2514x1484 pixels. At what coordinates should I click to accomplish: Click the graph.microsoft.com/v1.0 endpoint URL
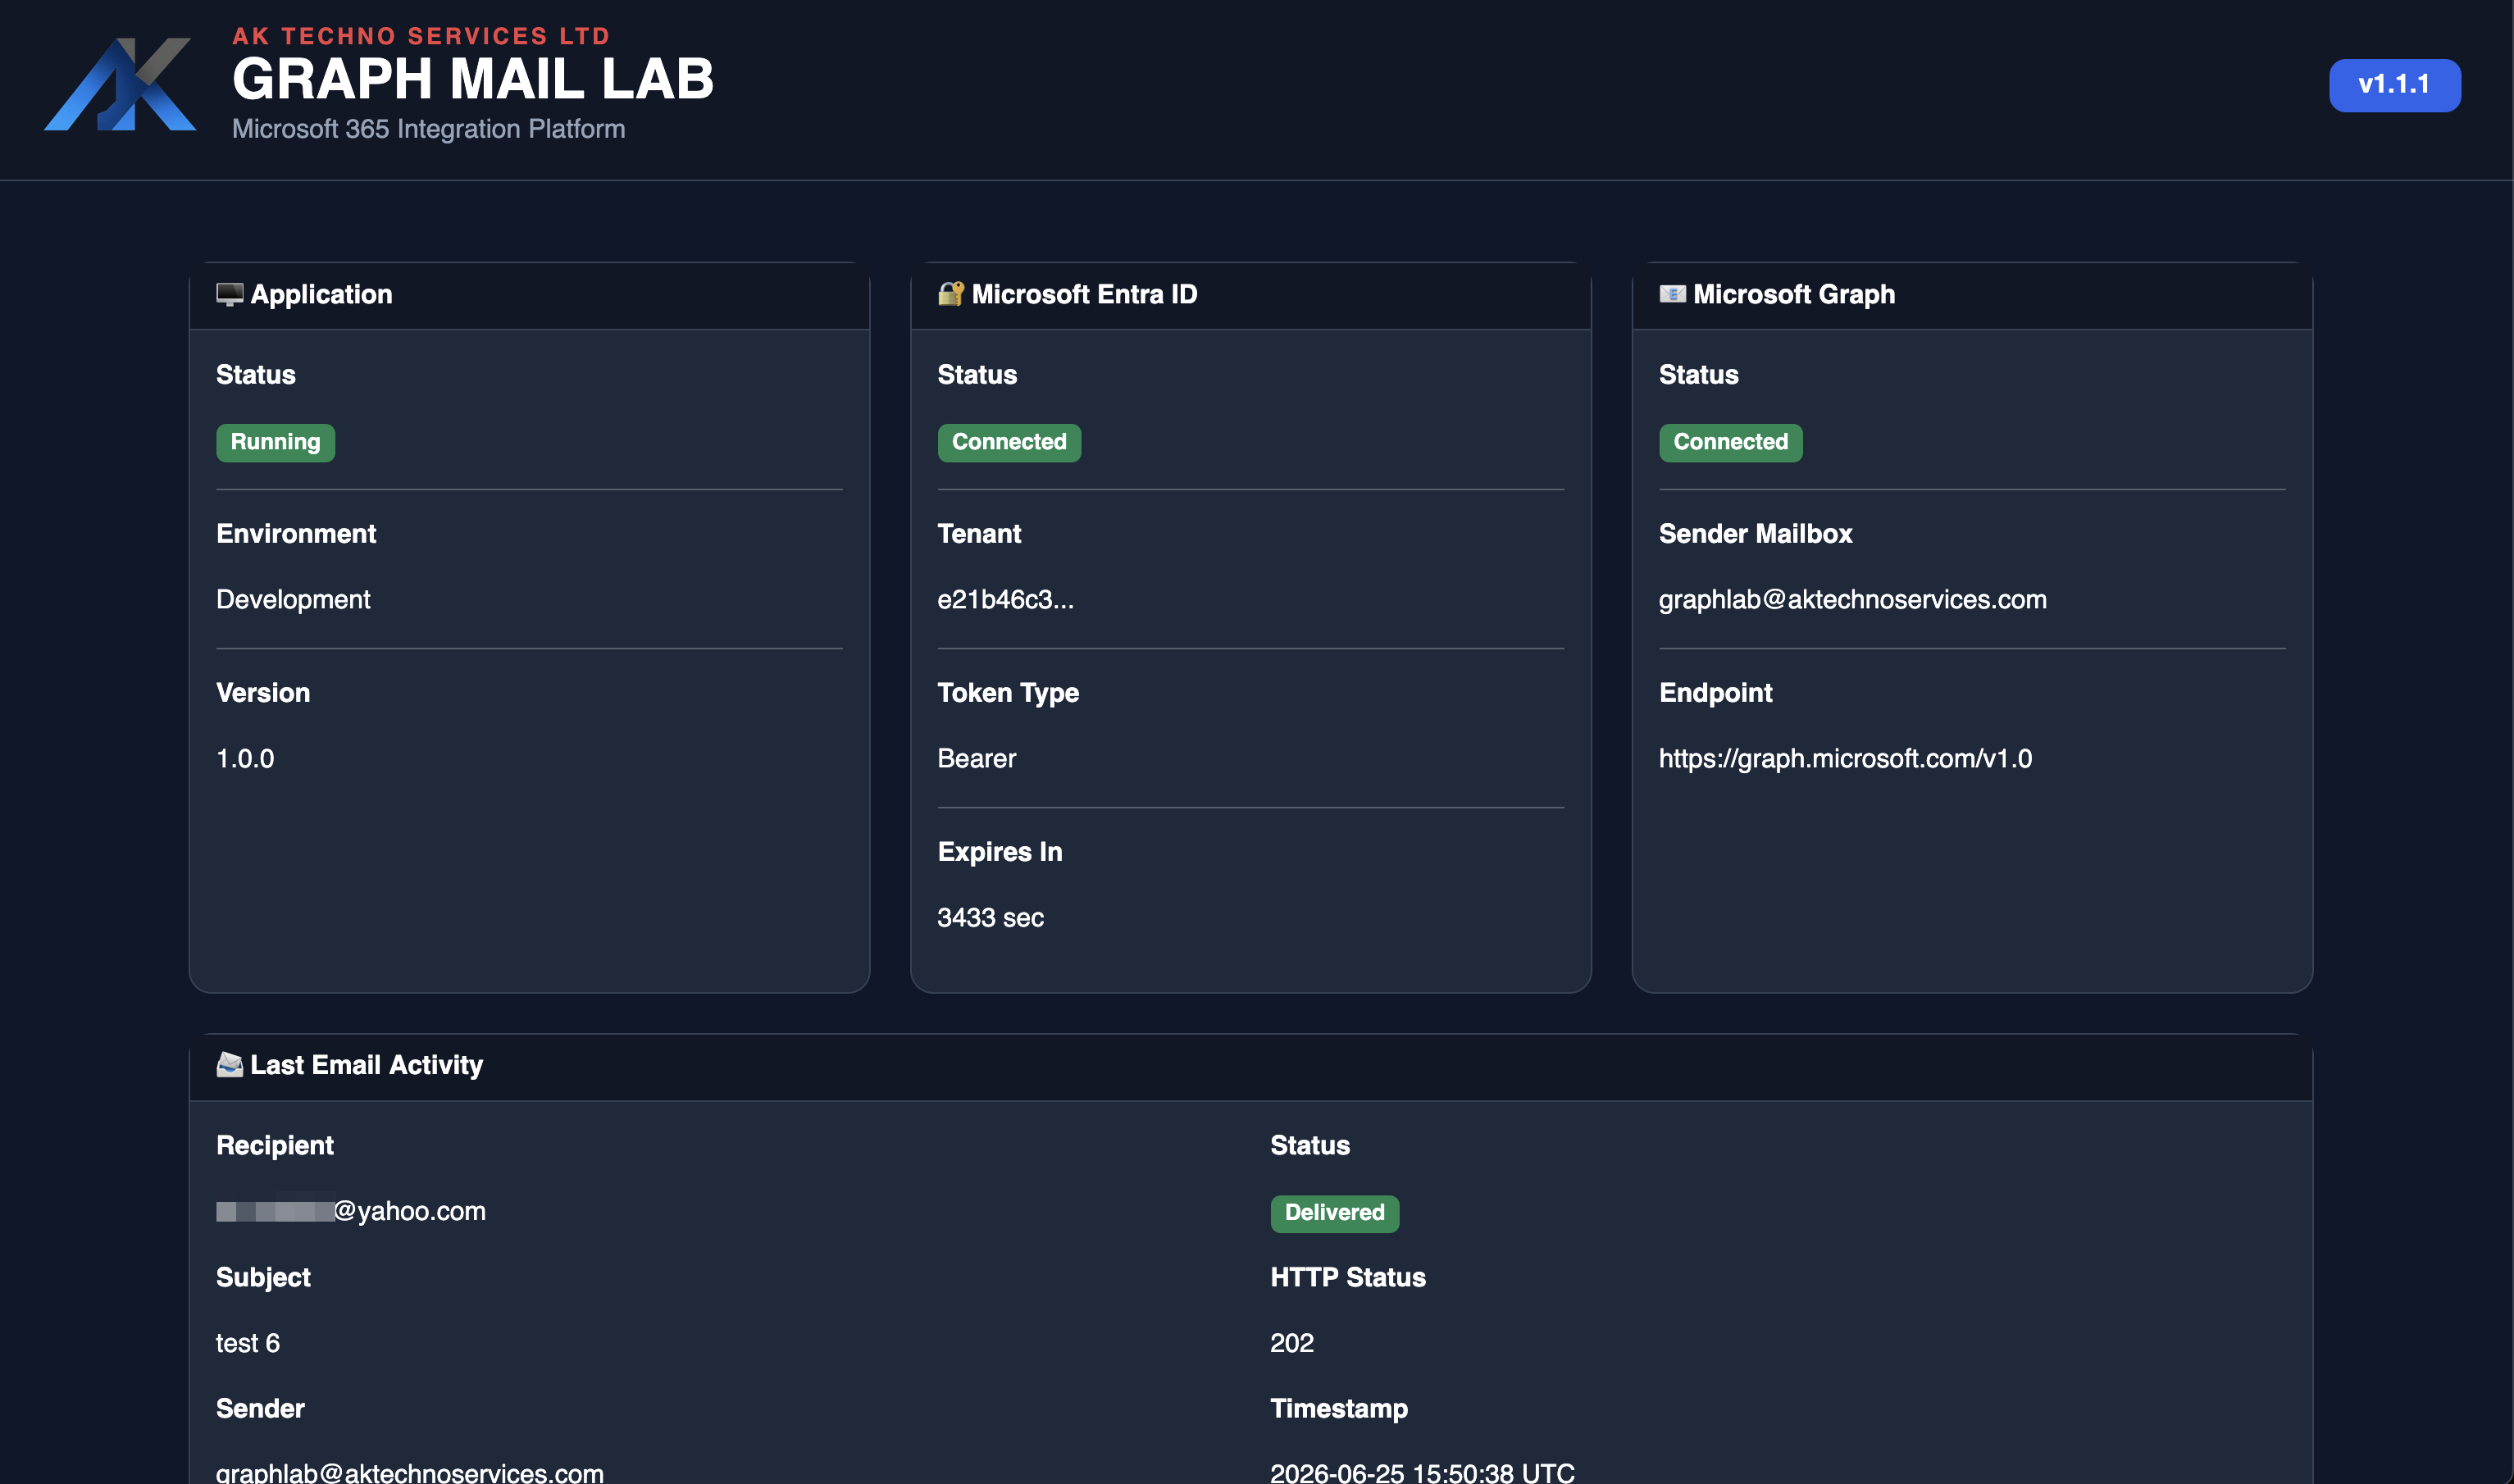pyautogui.click(x=1845, y=758)
